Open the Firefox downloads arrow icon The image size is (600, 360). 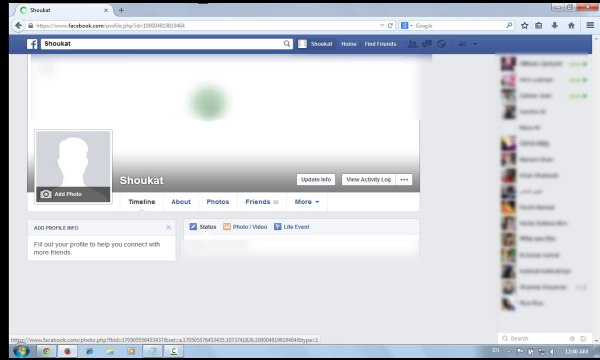(554, 26)
